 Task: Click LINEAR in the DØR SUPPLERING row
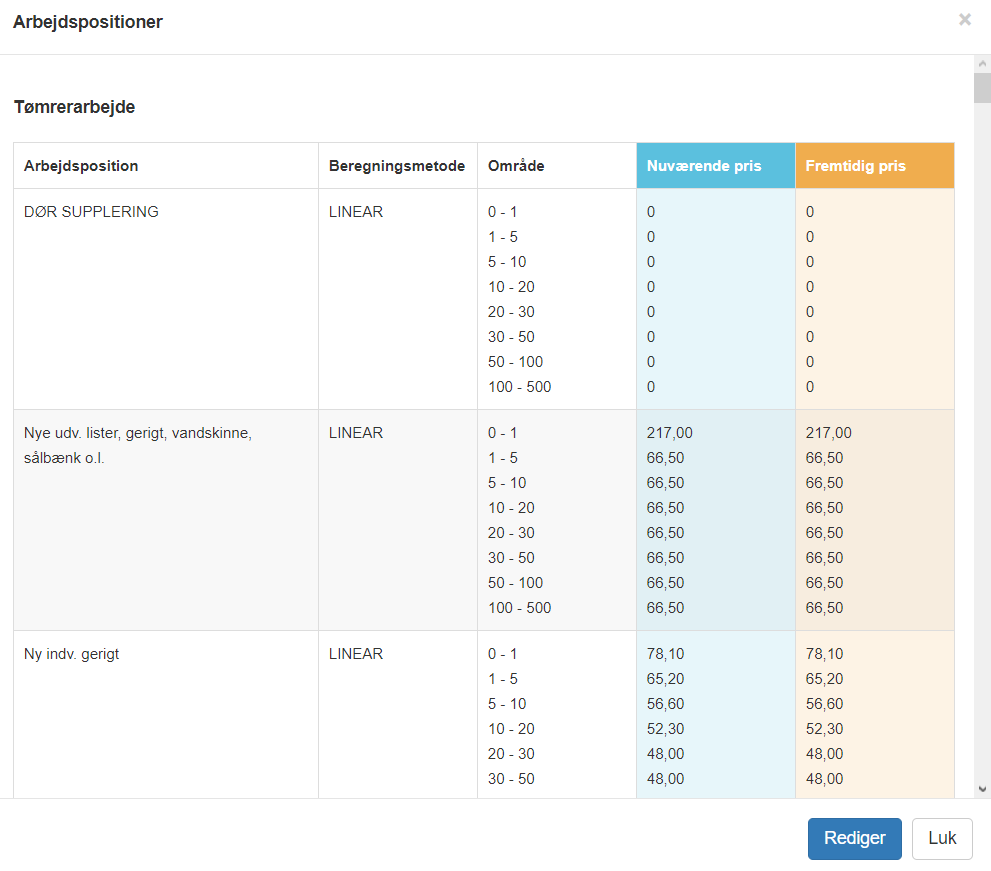(355, 212)
